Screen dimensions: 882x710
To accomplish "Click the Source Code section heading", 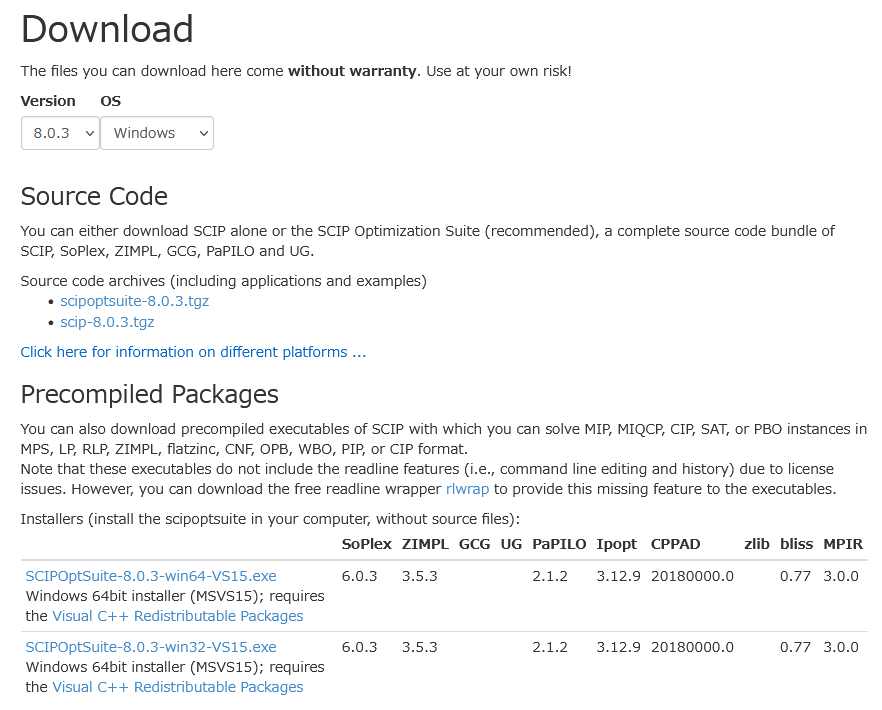I will point(94,196).
